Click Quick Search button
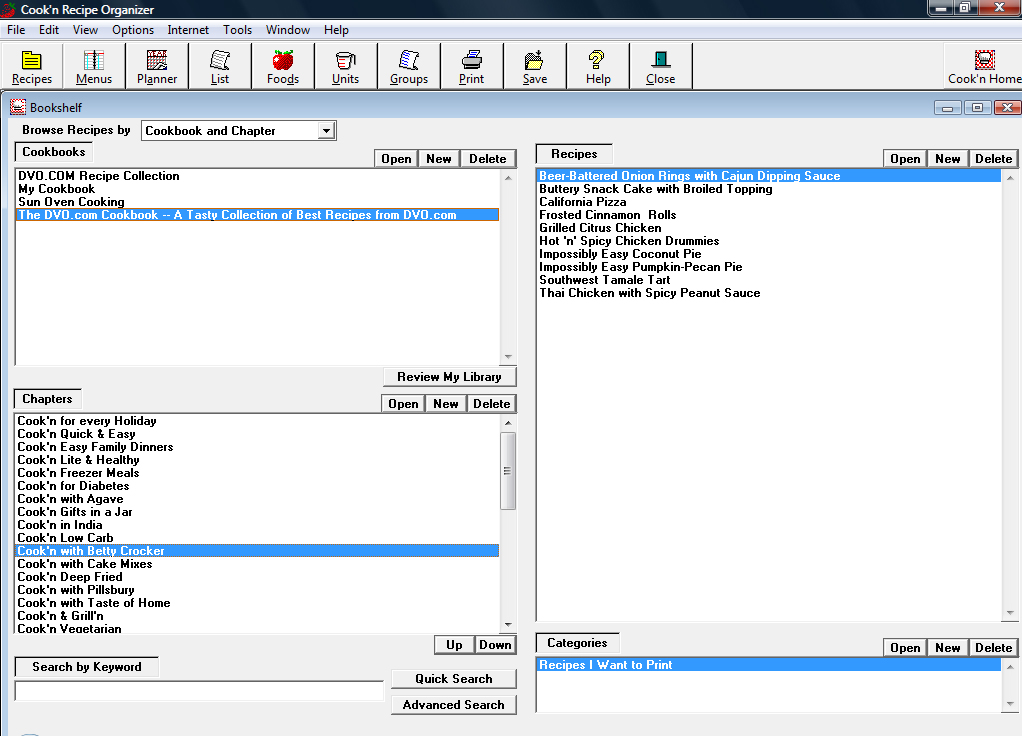This screenshot has height=736, width=1022. pyautogui.click(x=454, y=679)
